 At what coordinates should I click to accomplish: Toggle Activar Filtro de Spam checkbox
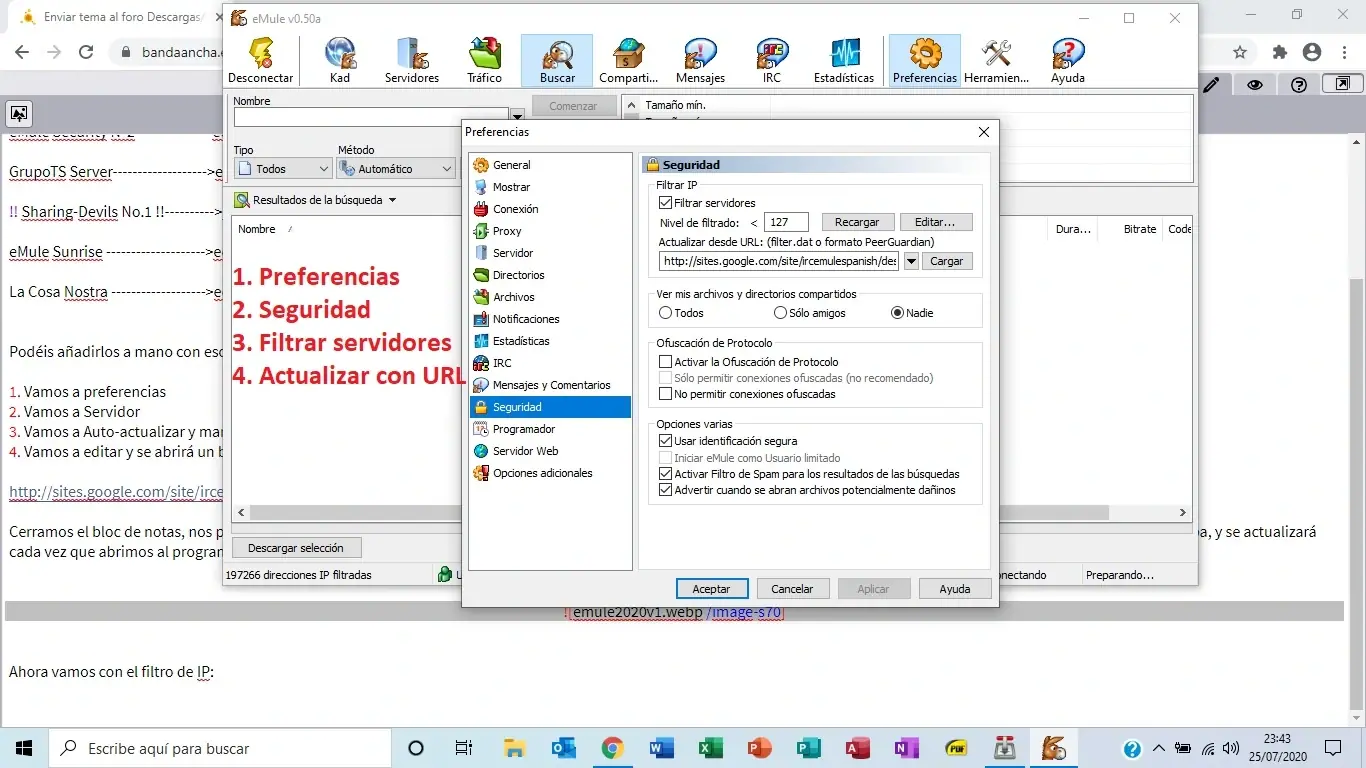click(x=666, y=474)
